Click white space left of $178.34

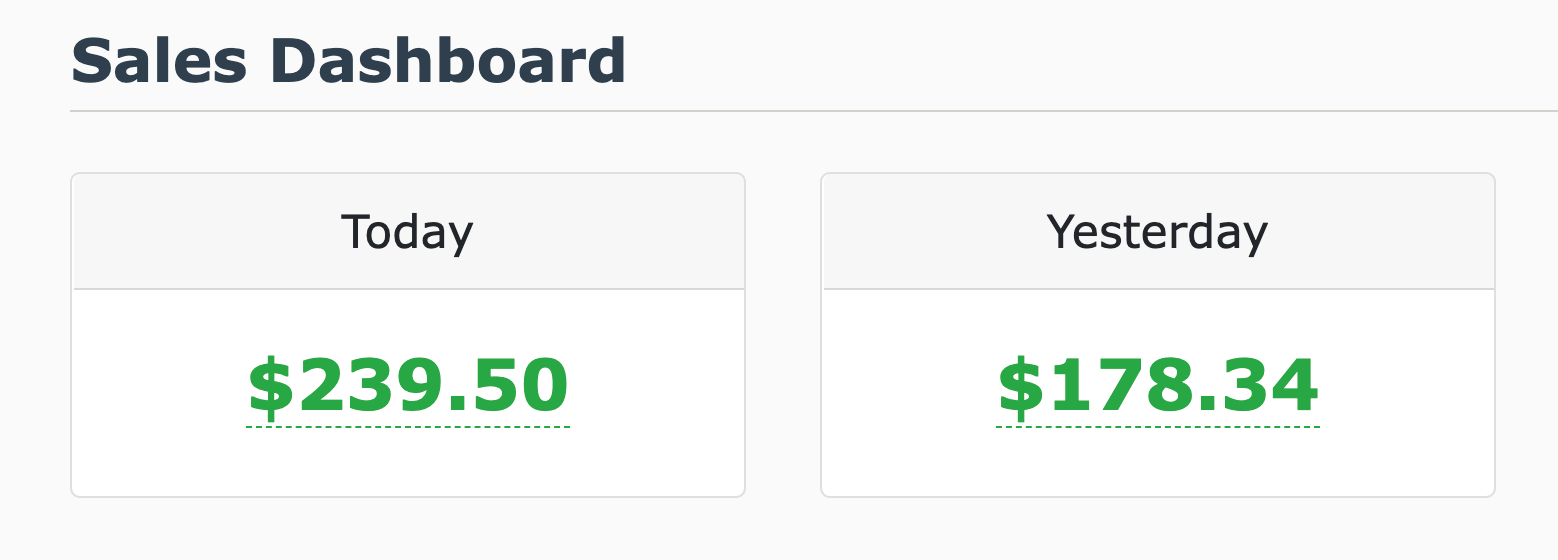coord(910,387)
